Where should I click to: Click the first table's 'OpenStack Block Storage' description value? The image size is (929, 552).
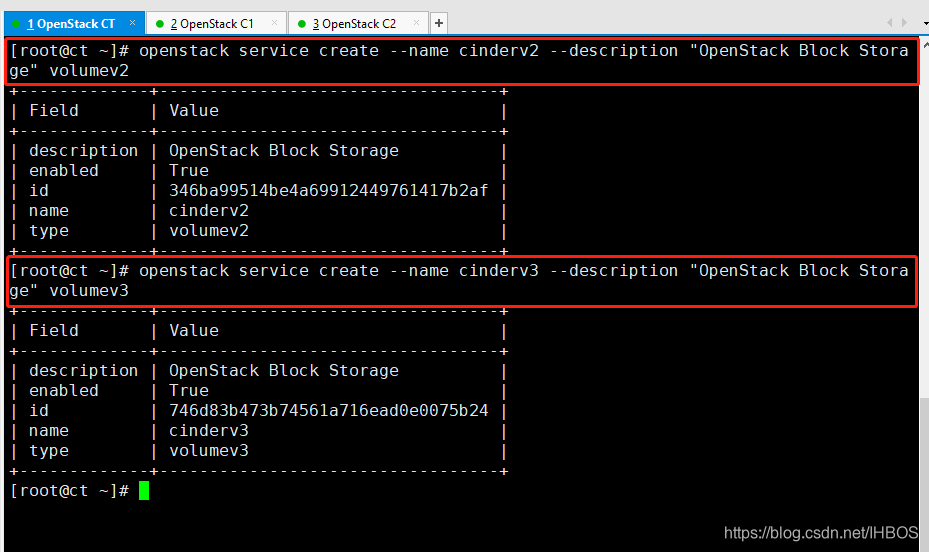point(284,151)
